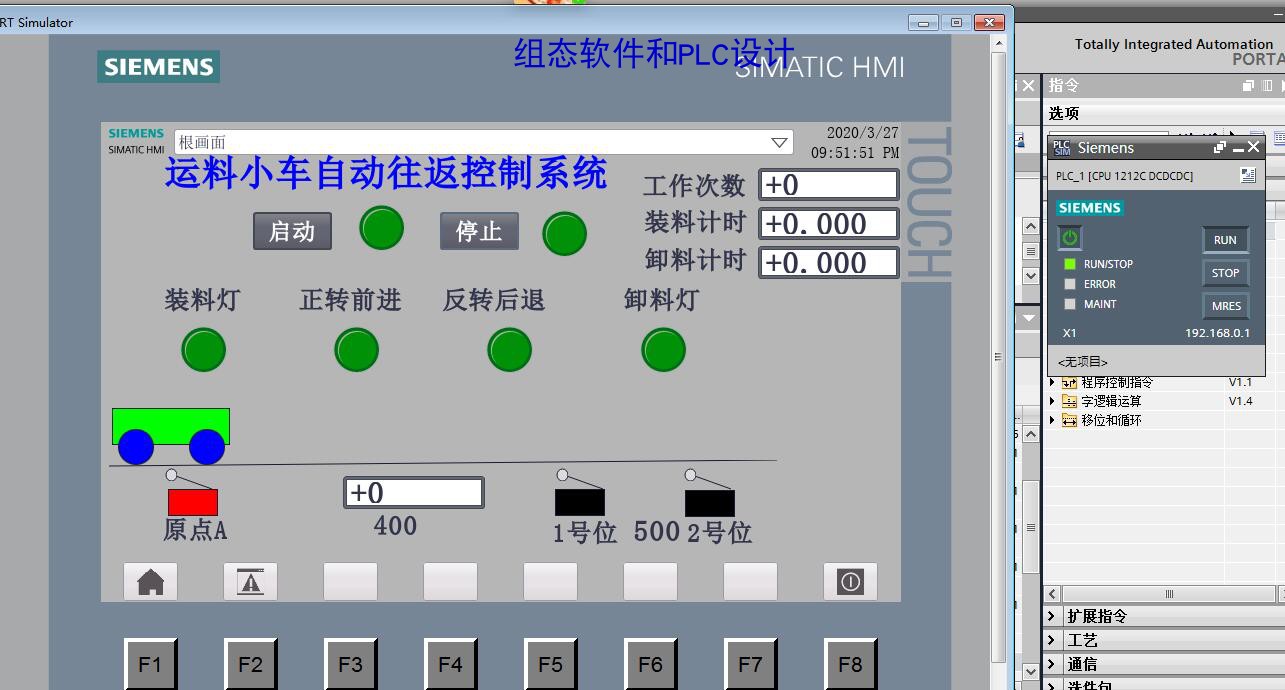Image resolution: width=1285 pixels, height=690 pixels.
Task: Expand the 字逻辑运算 tree folder
Action: tap(1052, 401)
